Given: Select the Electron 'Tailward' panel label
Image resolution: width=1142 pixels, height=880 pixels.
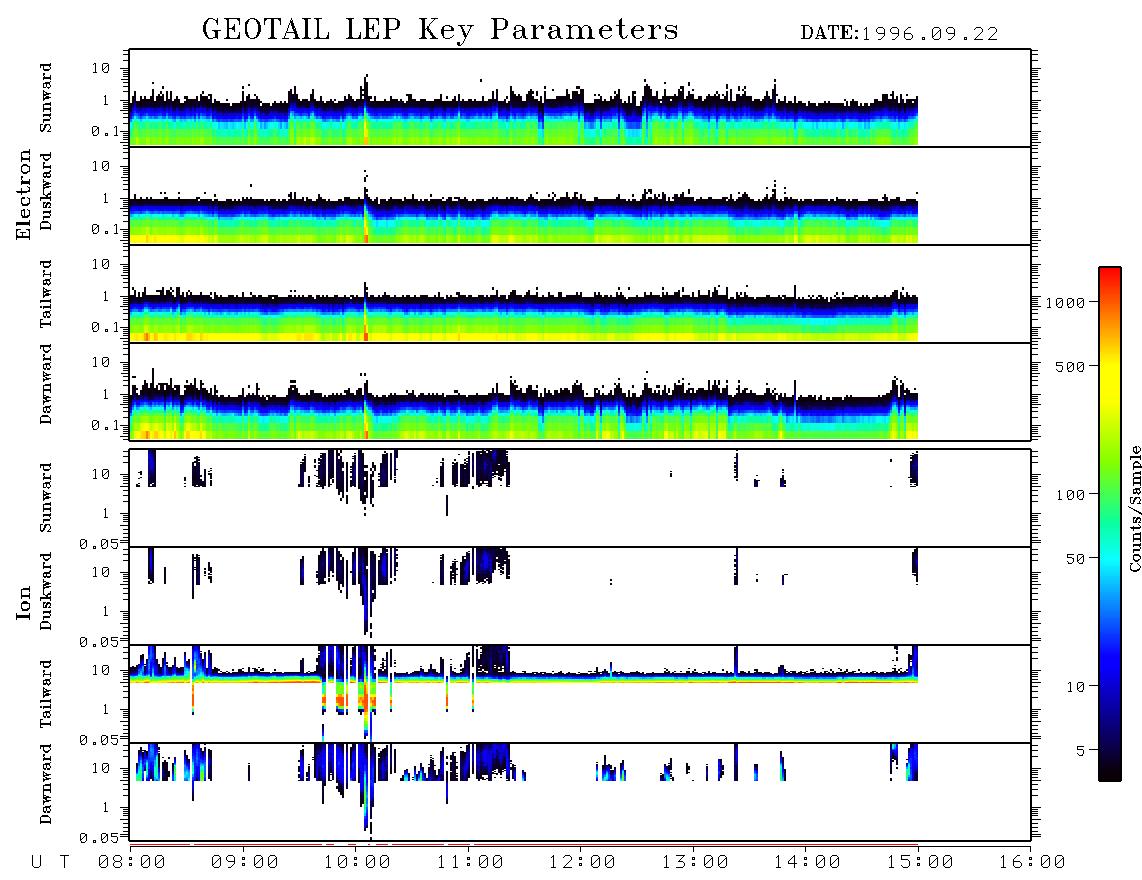Looking at the screenshot, I should click(x=46, y=294).
